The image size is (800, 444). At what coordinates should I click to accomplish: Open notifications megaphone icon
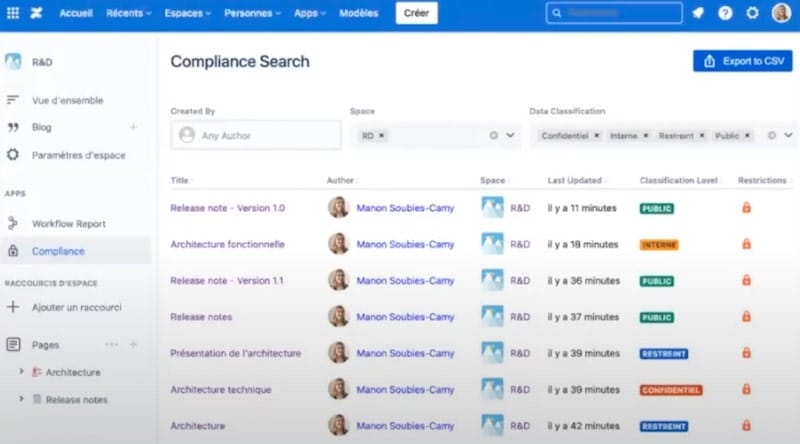tap(698, 13)
